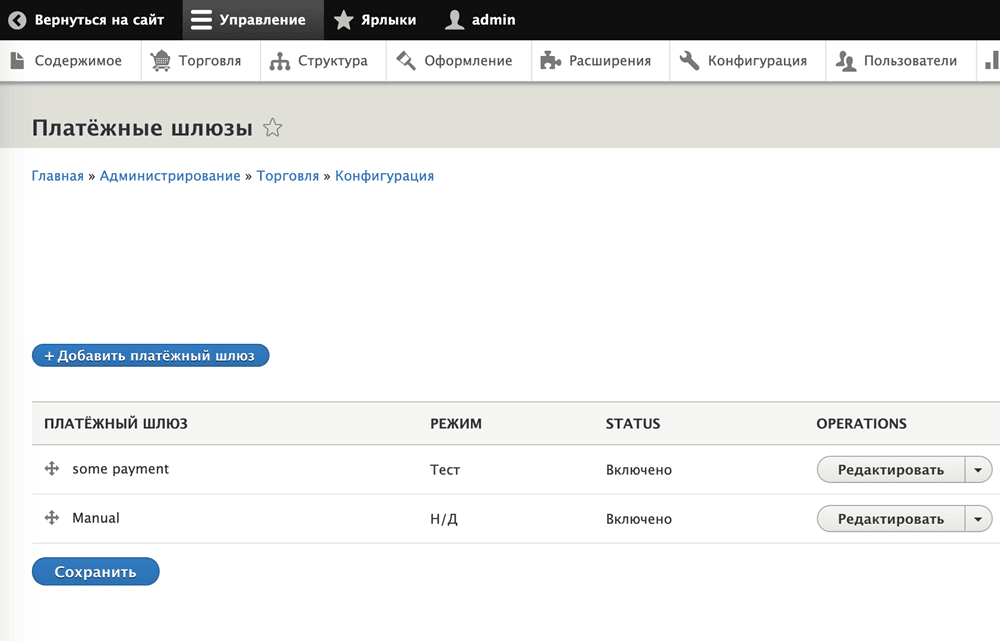Click the Структура hierarchy icon

(x=280, y=61)
